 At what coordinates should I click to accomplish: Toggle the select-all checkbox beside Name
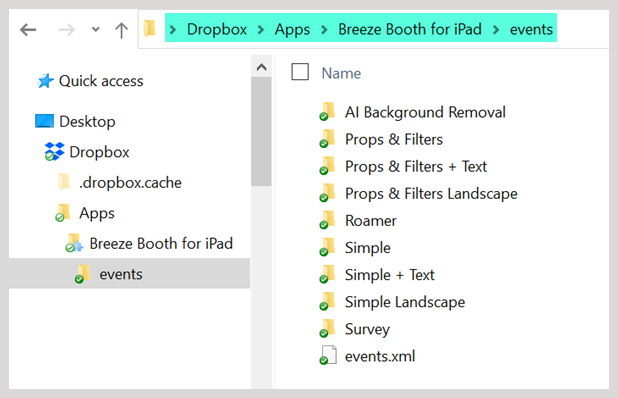point(300,72)
